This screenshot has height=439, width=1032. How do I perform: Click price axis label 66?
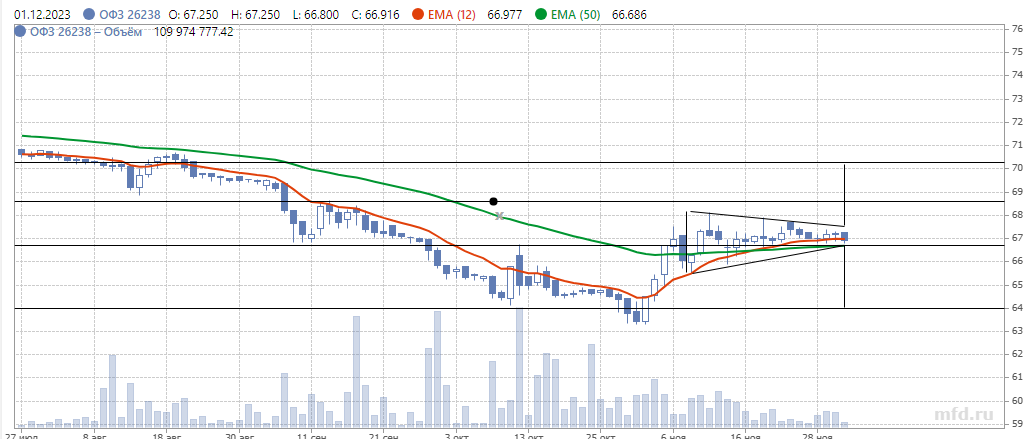[1017, 261]
